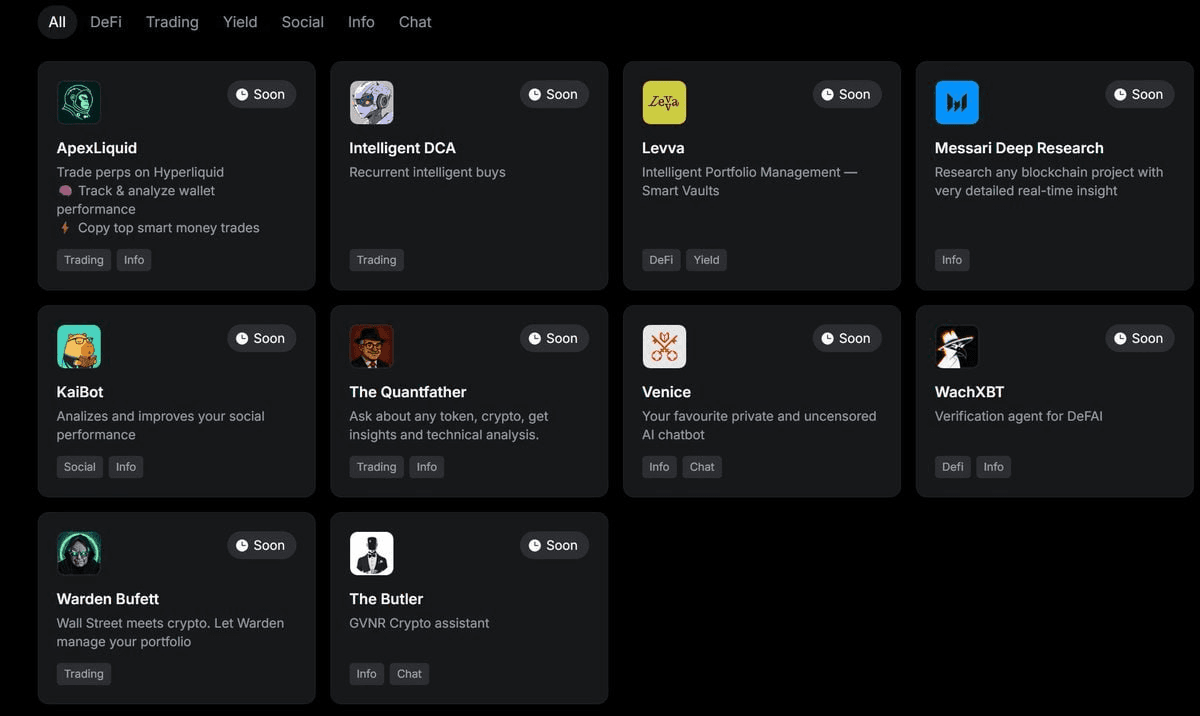Click the Soon badge on The Butler
This screenshot has width=1200, height=716.
point(554,545)
